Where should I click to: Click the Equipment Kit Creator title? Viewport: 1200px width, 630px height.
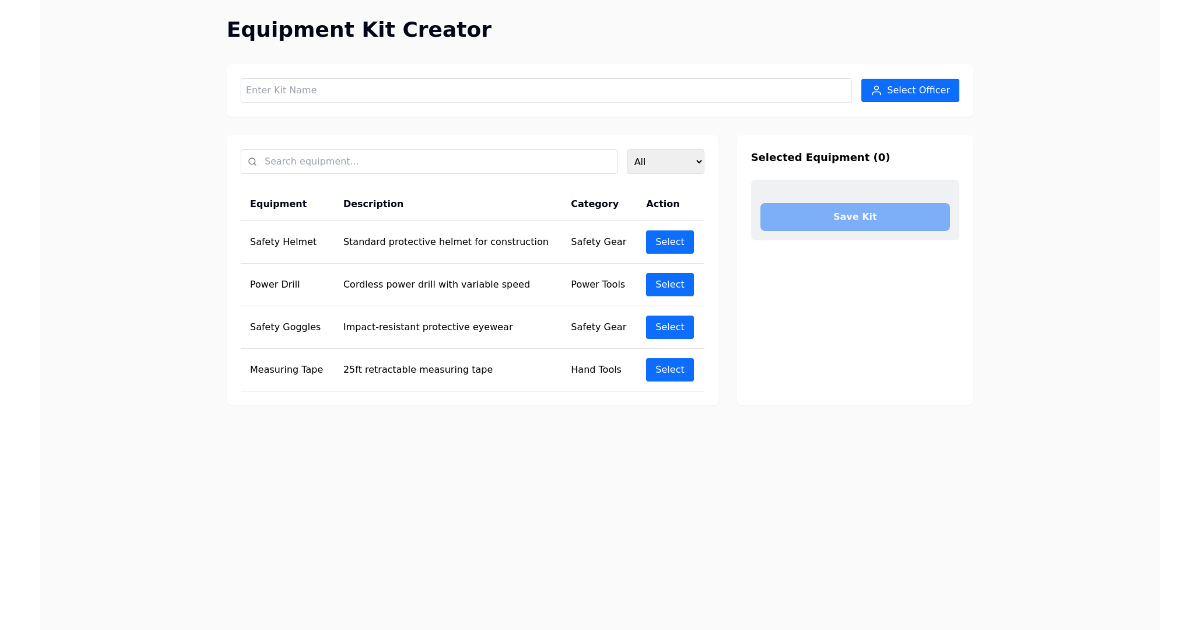click(359, 29)
